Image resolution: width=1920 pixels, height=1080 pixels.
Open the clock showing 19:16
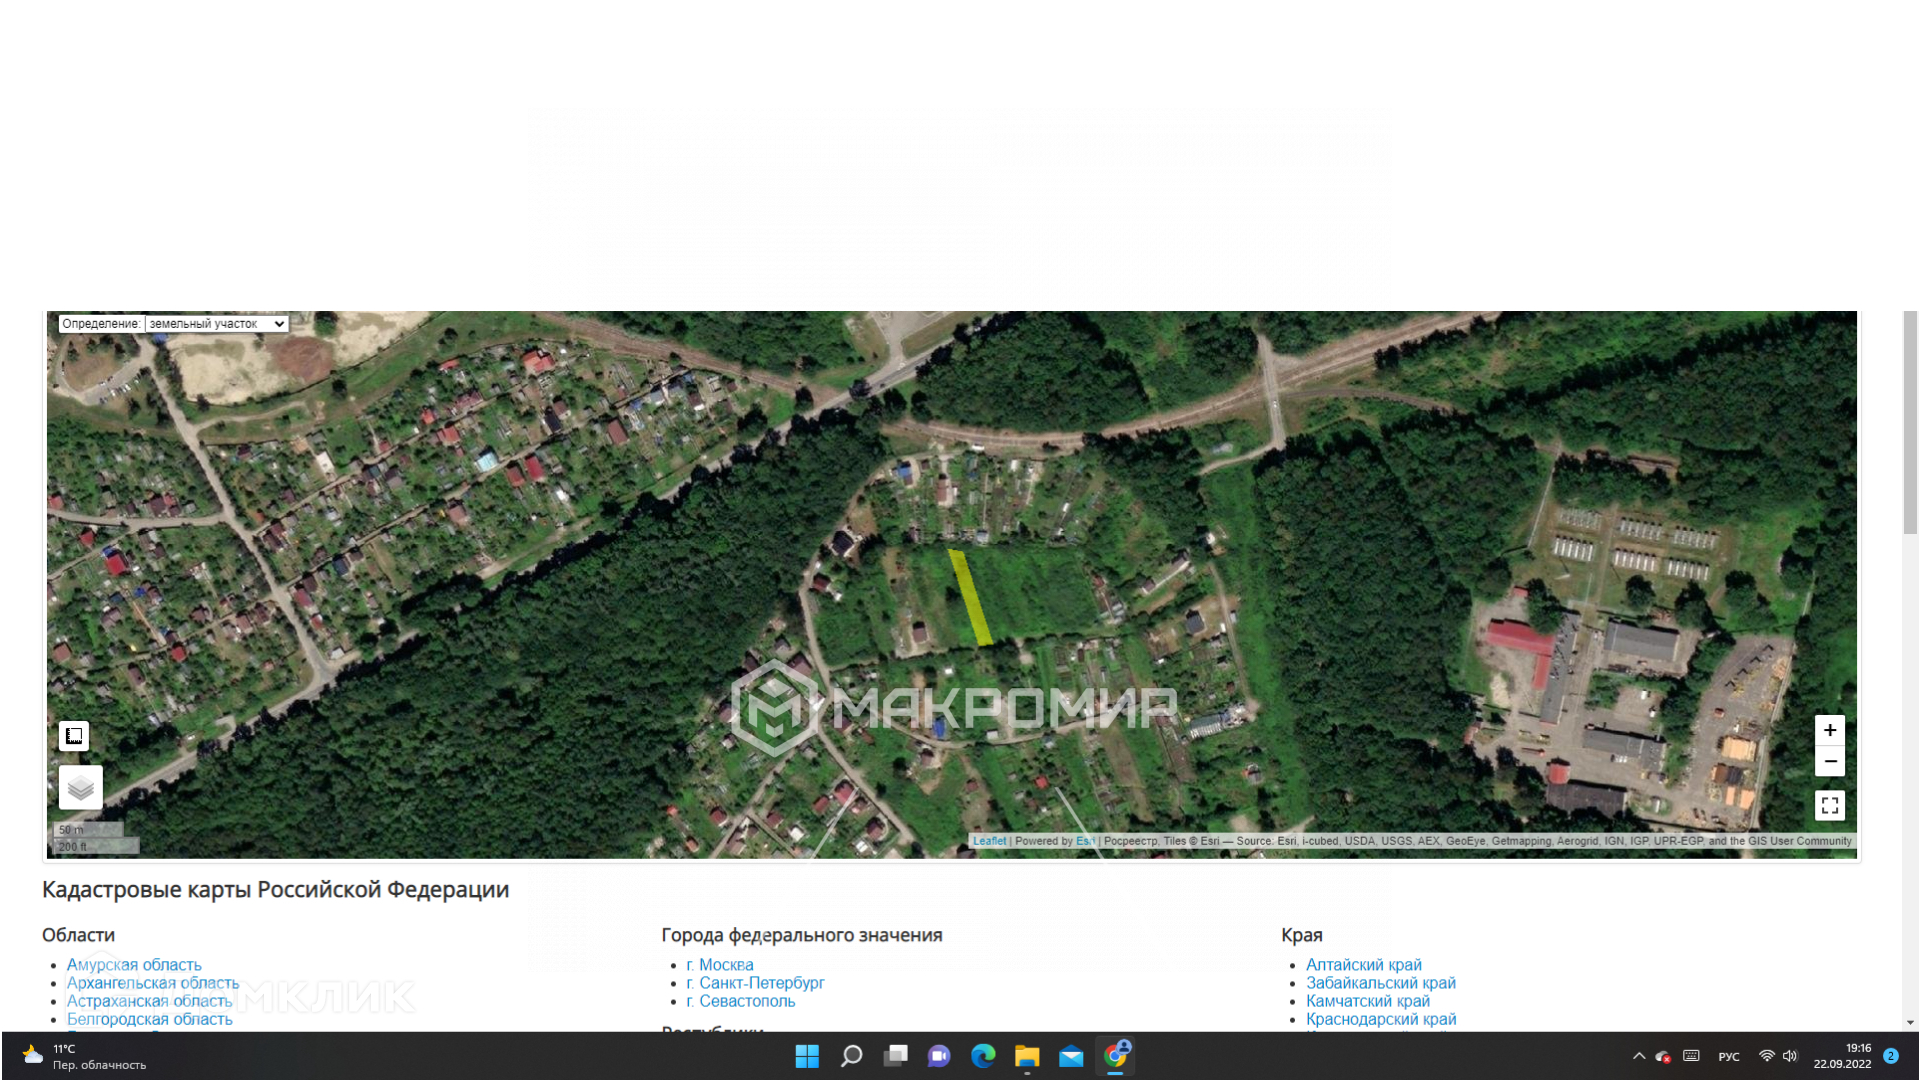(1842, 1056)
